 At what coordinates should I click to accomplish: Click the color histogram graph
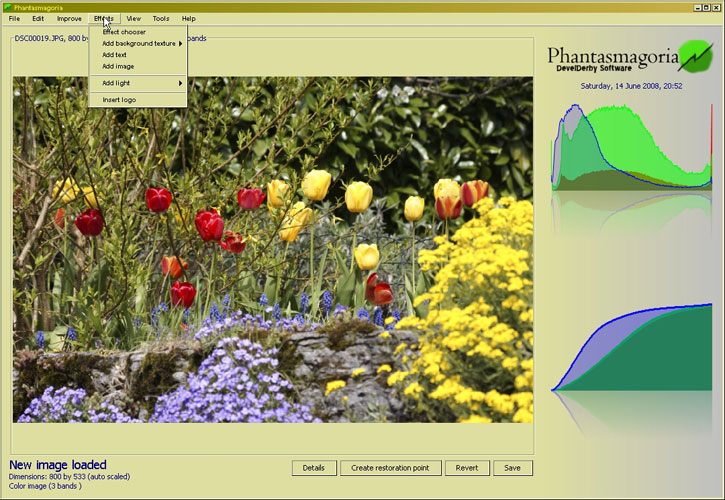tap(632, 148)
